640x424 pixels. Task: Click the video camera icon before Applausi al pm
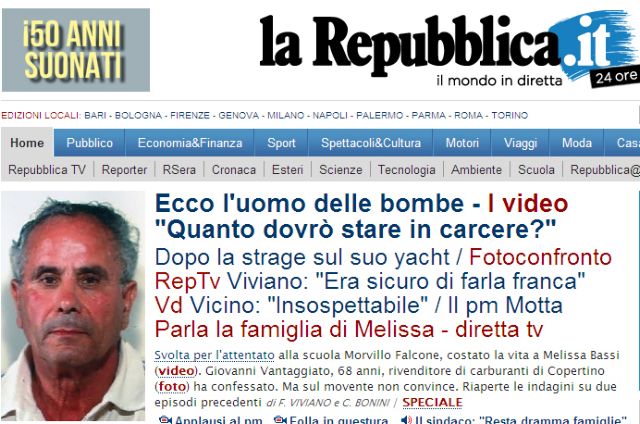pyautogui.click(x=165, y=420)
